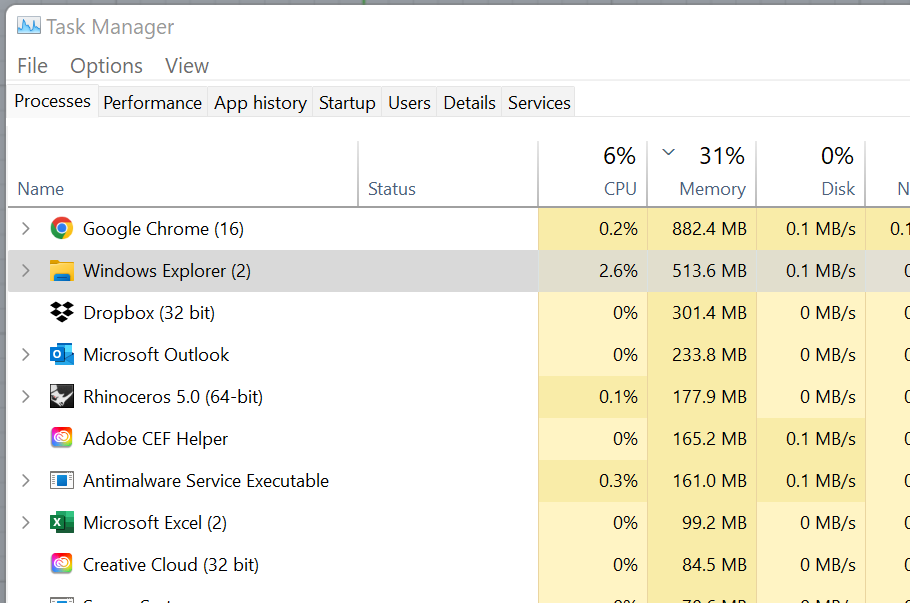This screenshot has height=603, width=910.
Task: Click the 513.6 MB memory value
Action: pyautogui.click(x=709, y=270)
